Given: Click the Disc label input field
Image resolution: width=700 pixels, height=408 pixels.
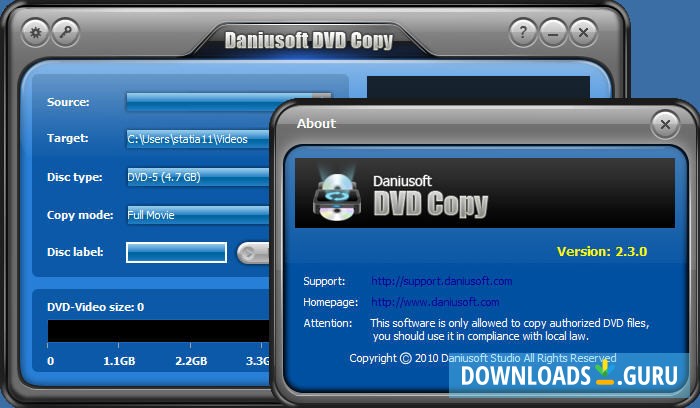Looking at the screenshot, I should [176, 252].
